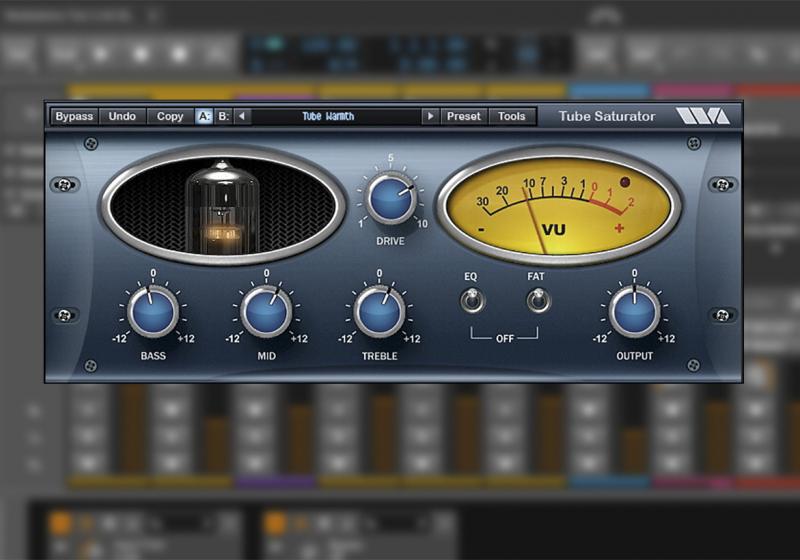Image resolution: width=800 pixels, height=560 pixels.
Task: Flip the EQ toggle switch
Action: 470,299
